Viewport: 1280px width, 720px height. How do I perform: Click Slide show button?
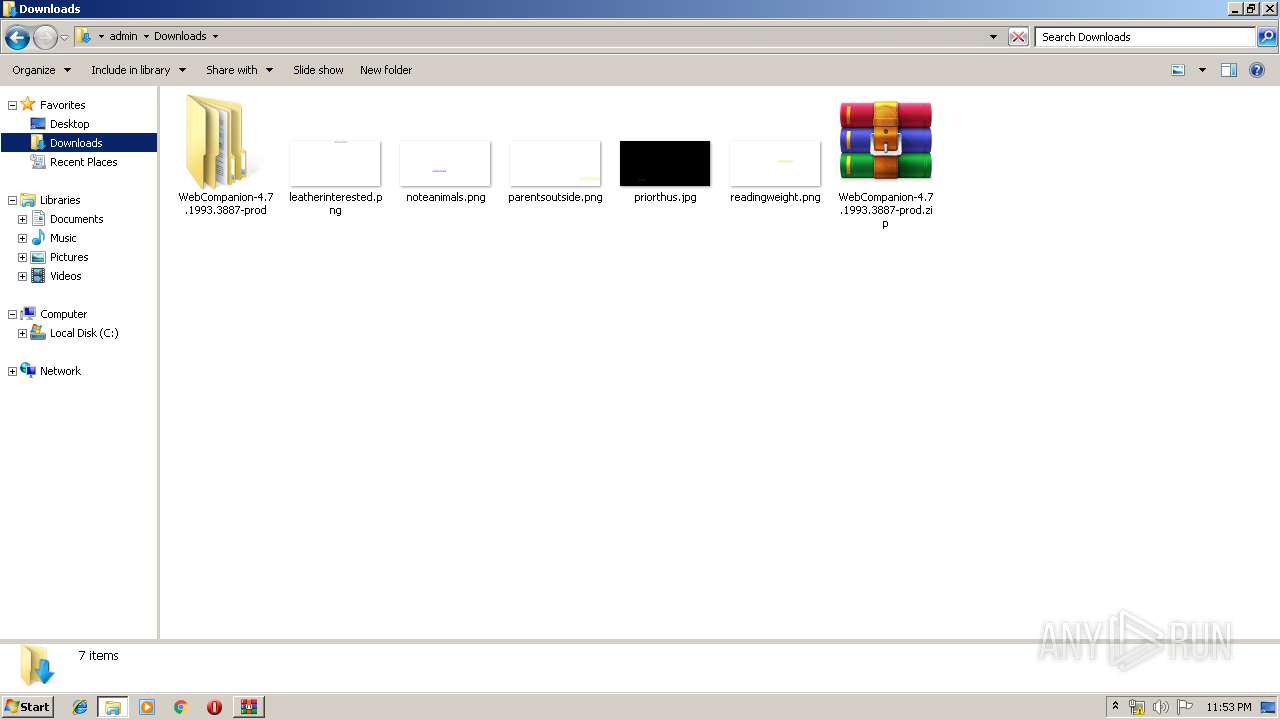click(x=318, y=70)
